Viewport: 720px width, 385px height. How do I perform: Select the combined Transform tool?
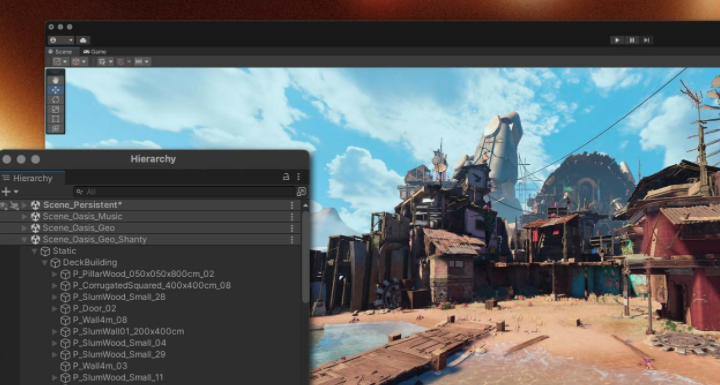point(56,129)
